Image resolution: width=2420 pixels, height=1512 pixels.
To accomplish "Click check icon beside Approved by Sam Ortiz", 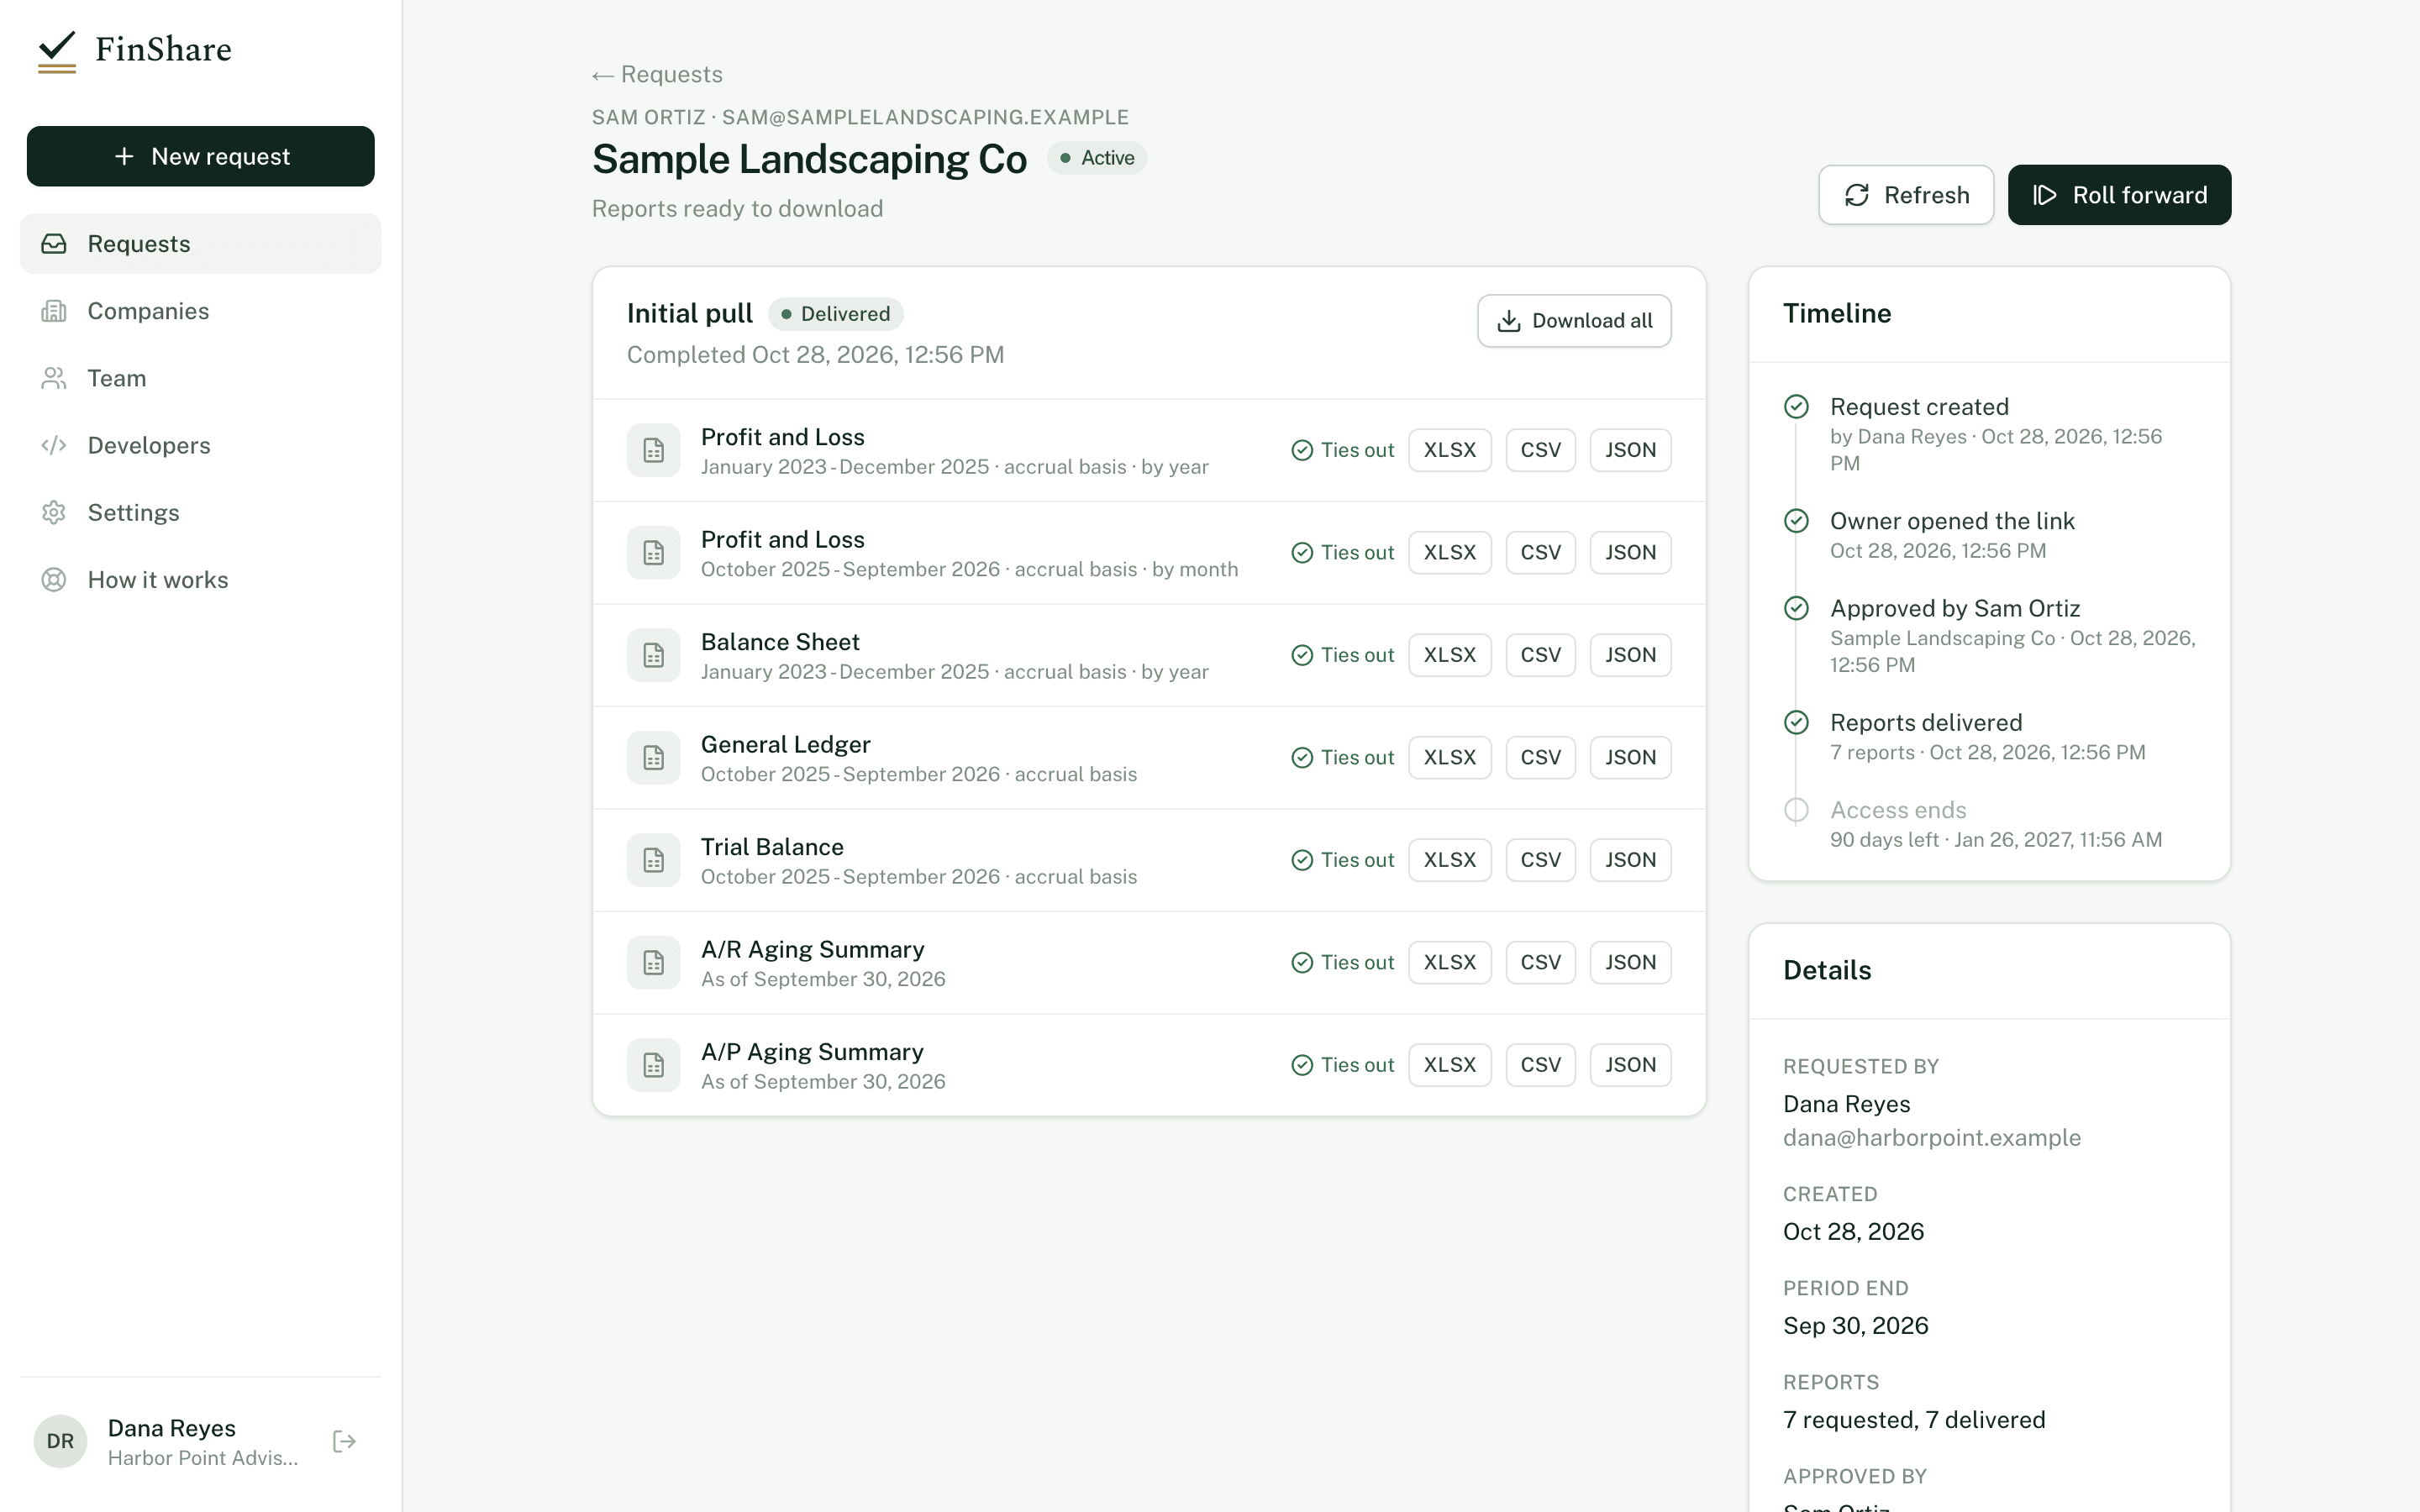I will pos(1797,608).
